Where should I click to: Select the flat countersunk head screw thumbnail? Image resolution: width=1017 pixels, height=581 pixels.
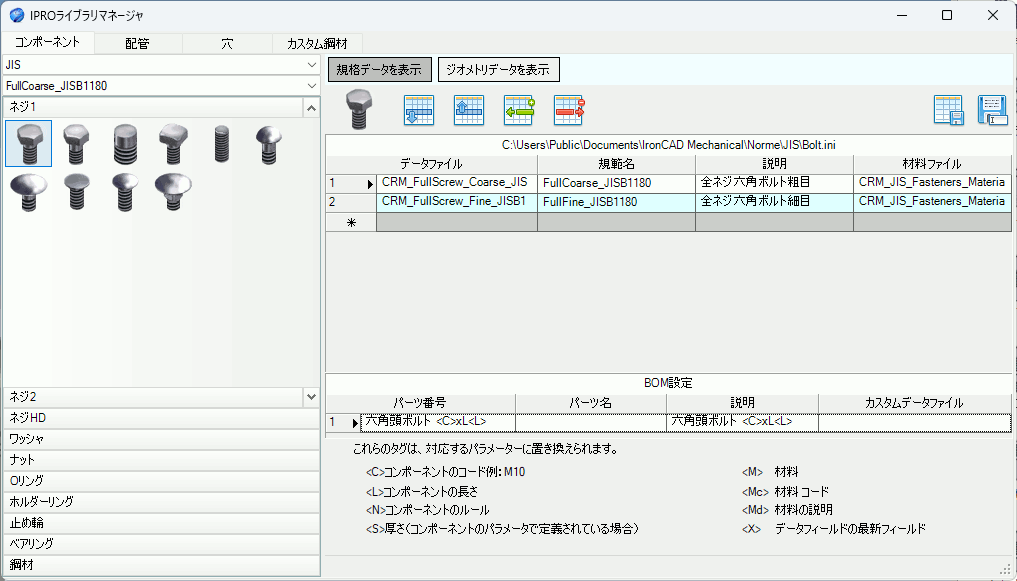[77, 192]
